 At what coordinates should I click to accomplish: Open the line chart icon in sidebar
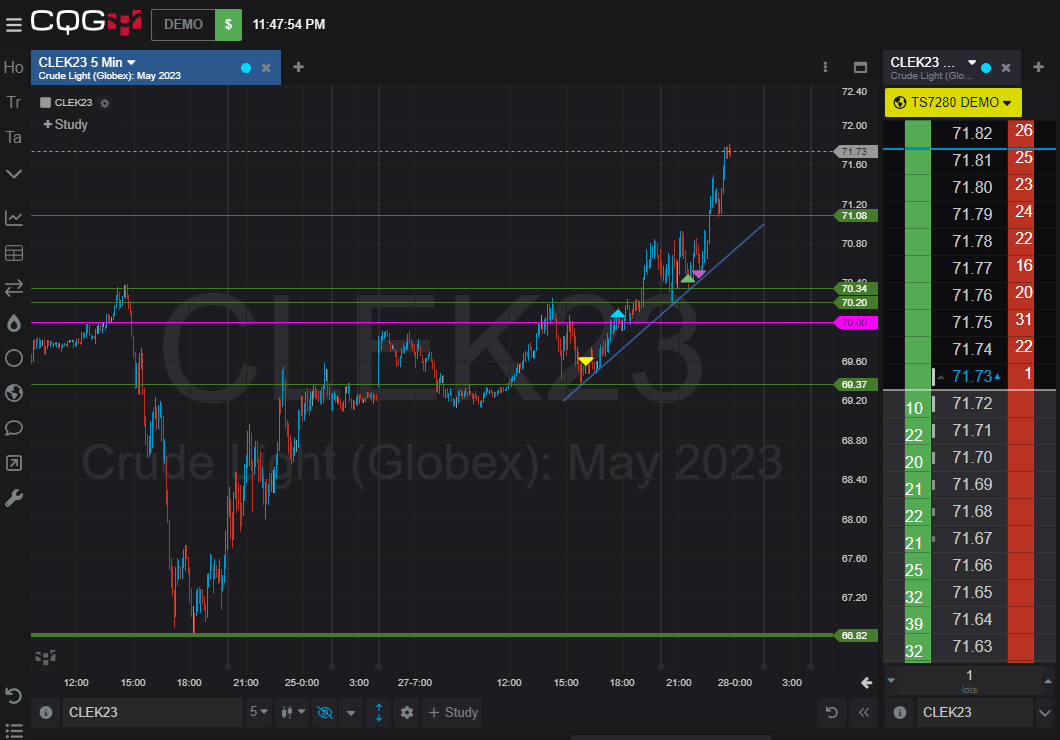pos(14,217)
